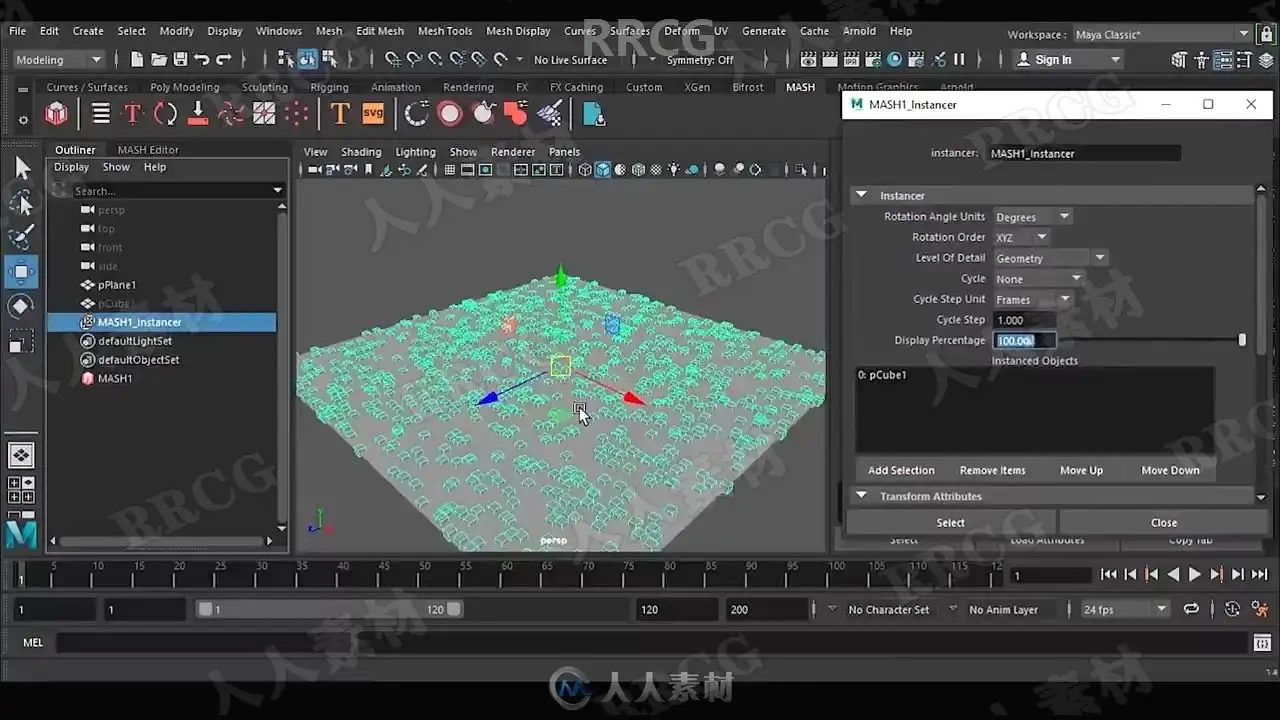Open the Modeling menu set dropdown
The width and height of the screenshot is (1280, 720).
(x=58, y=59)
